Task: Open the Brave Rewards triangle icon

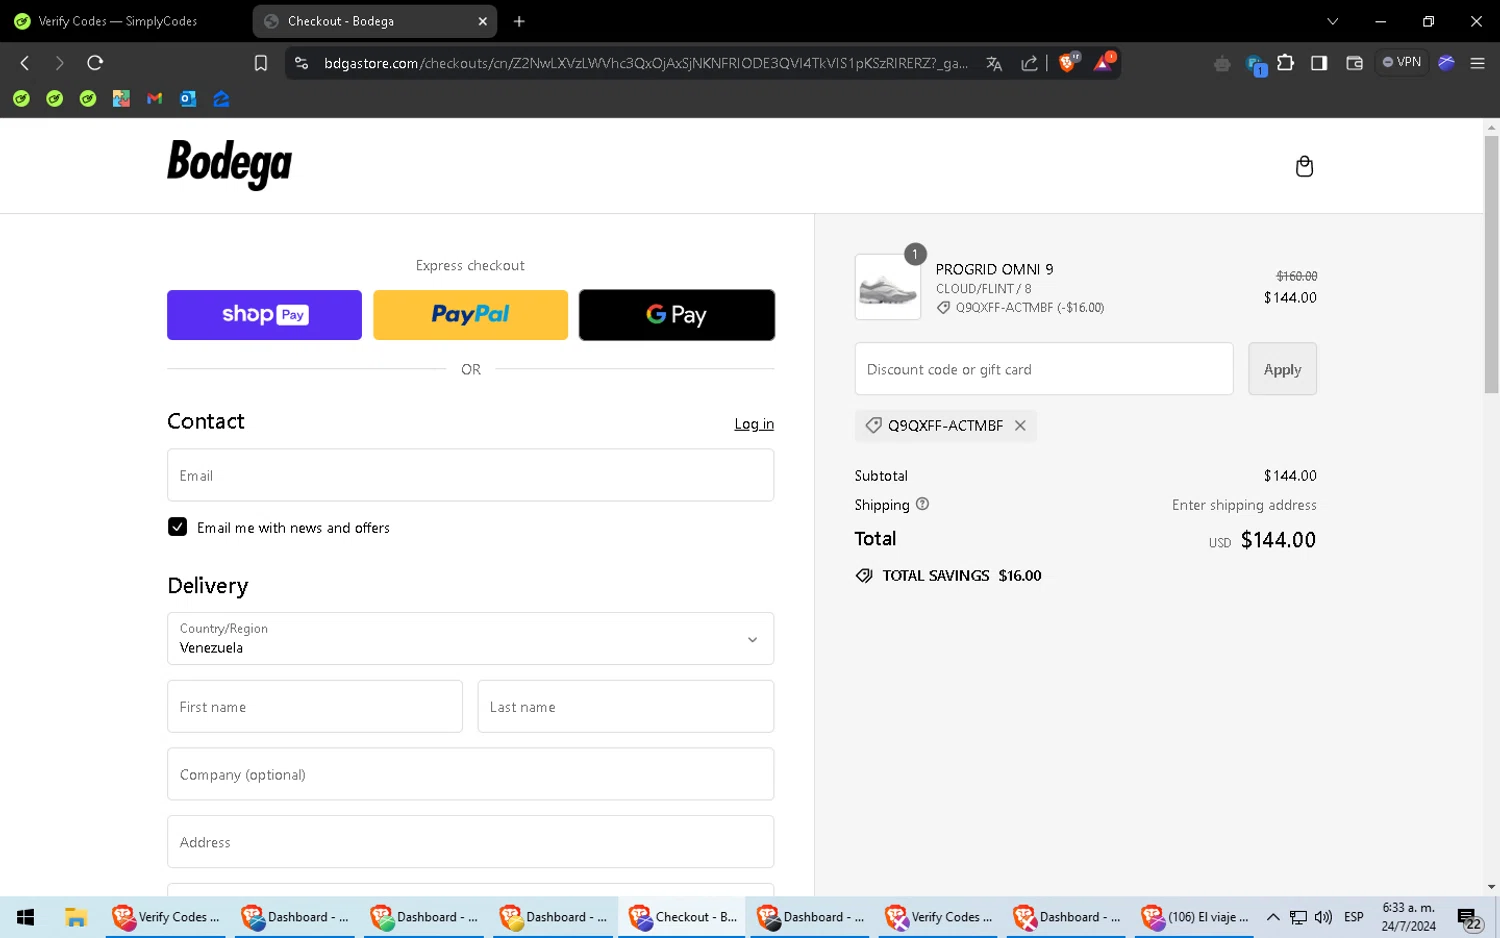Action: (1103, 63)
